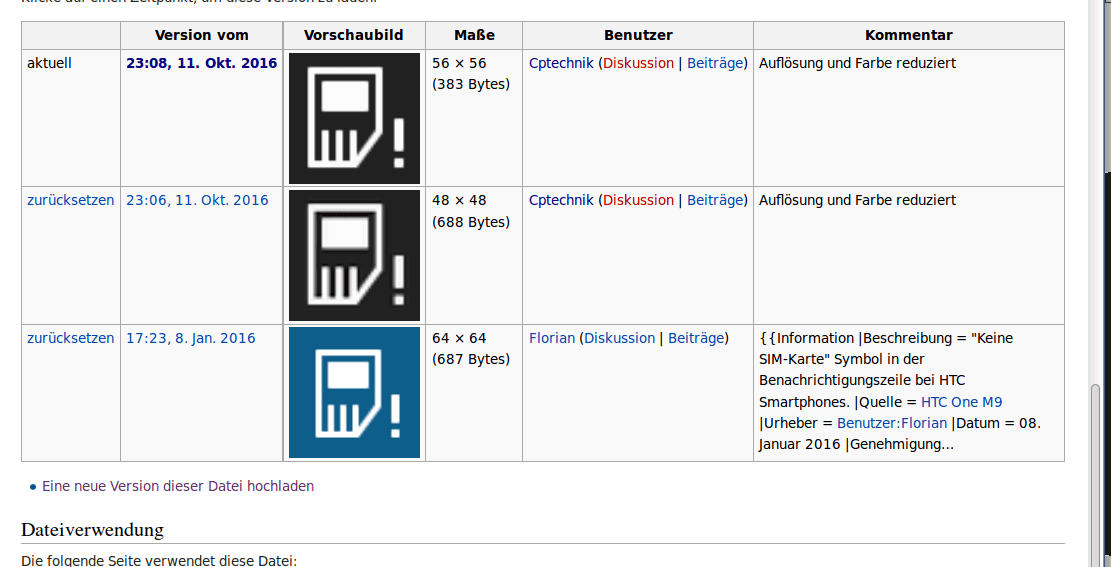This screenshot has width=1111, height=567.
Task: Open Florian's Beiträge page
Action: [x=696, y=338]
